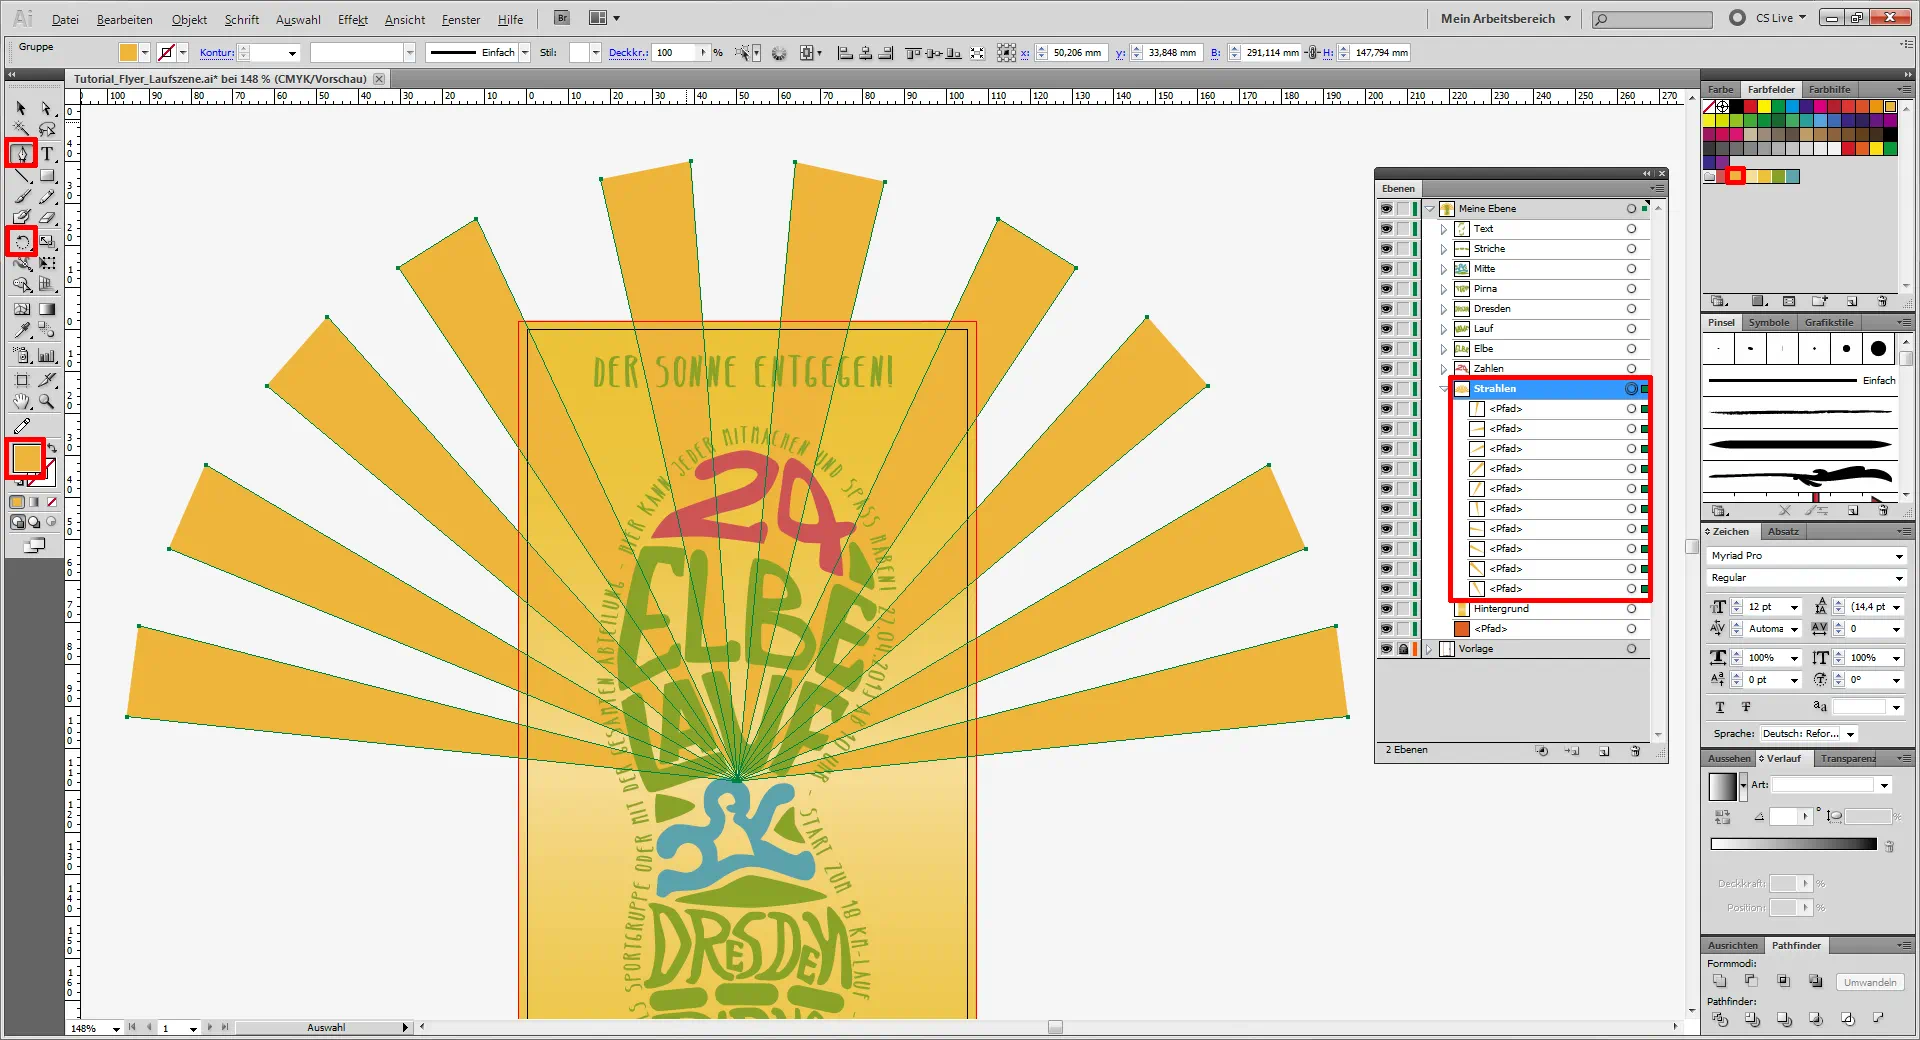This screenshot has width=1920, height=1040.
Task: Collapse the Strahlen layer group
Action: [1443, 389]
